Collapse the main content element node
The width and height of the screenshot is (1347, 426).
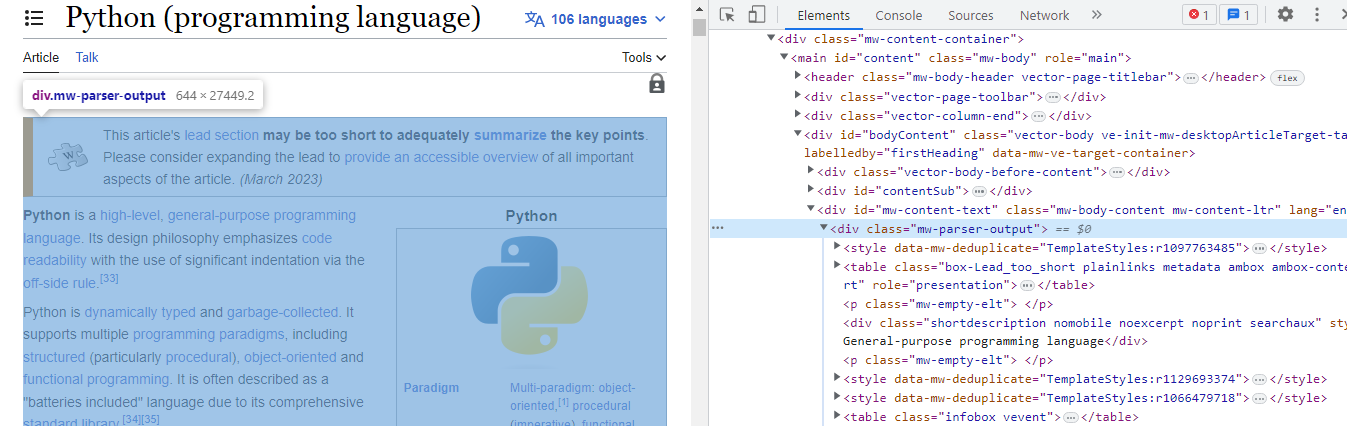point(785,58)
